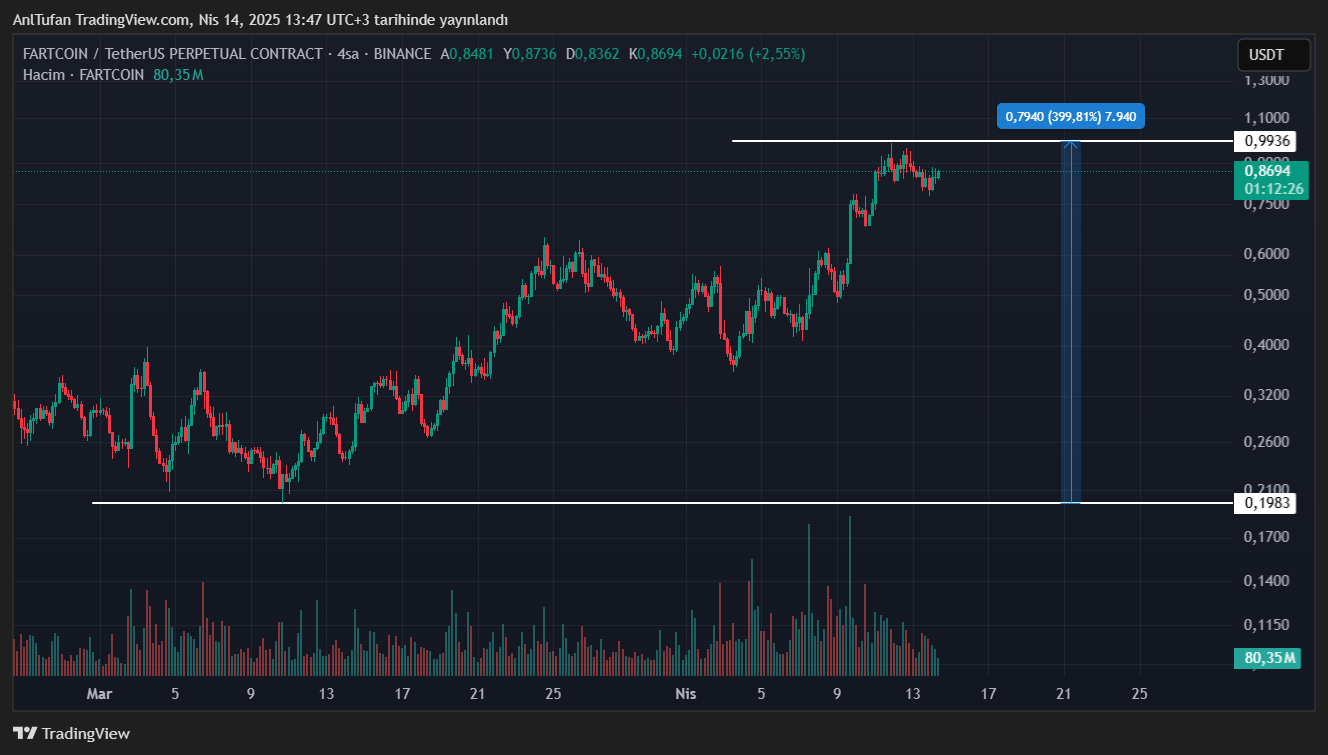This screenshot has width=1328, height=755.
Task: Click the blue measurement arrow on the chart
Action: point(1070,320)
